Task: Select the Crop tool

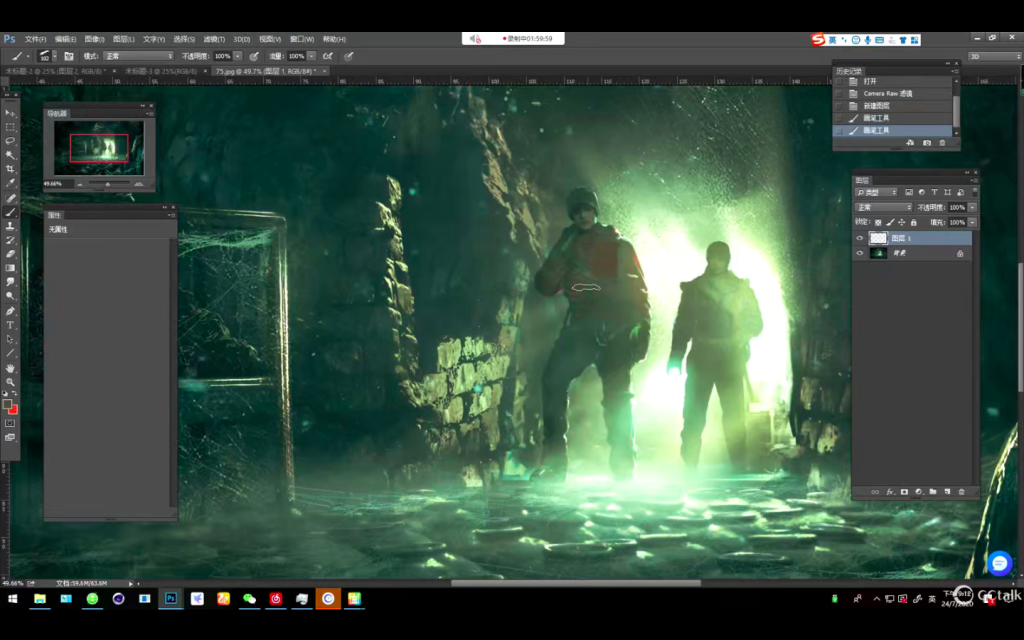Action: pyautogui.click(x=11, y=169)
